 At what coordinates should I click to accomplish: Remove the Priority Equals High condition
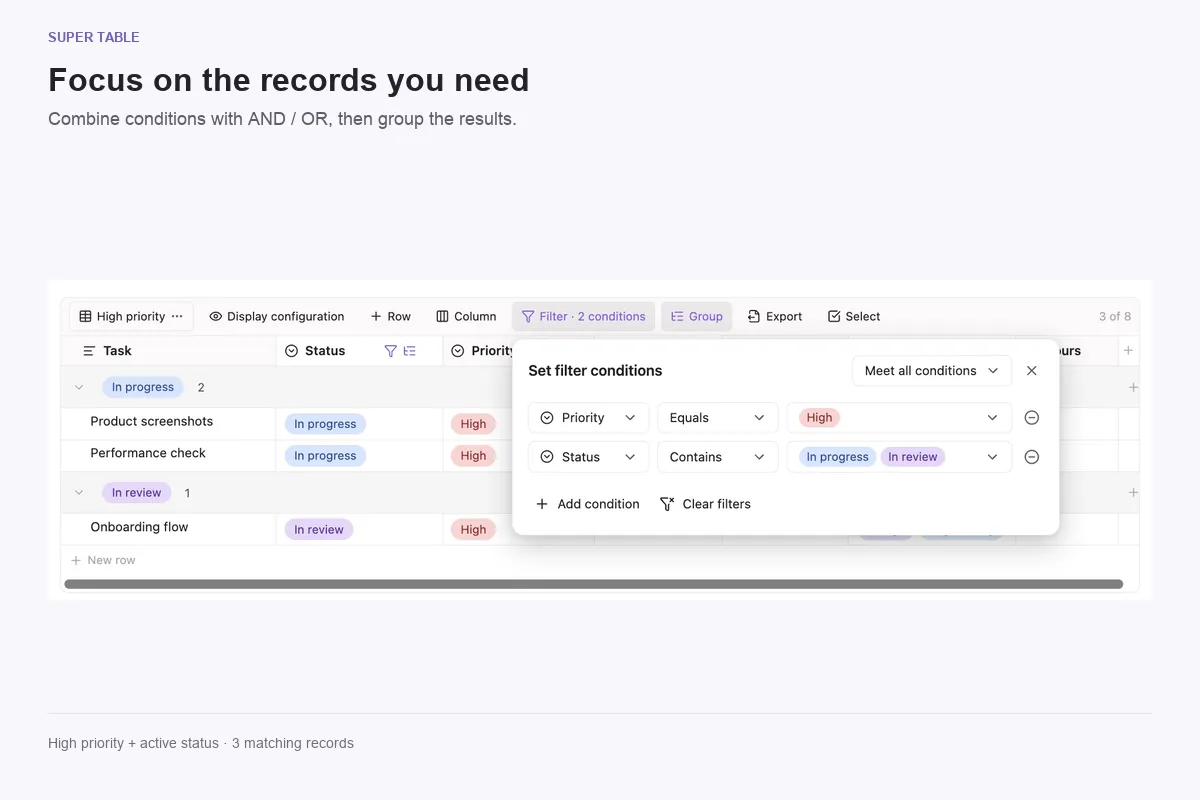point(1032,418)
